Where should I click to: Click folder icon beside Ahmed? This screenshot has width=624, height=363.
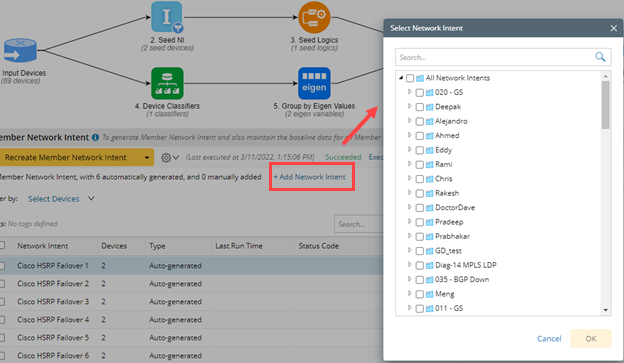(429, 136)
